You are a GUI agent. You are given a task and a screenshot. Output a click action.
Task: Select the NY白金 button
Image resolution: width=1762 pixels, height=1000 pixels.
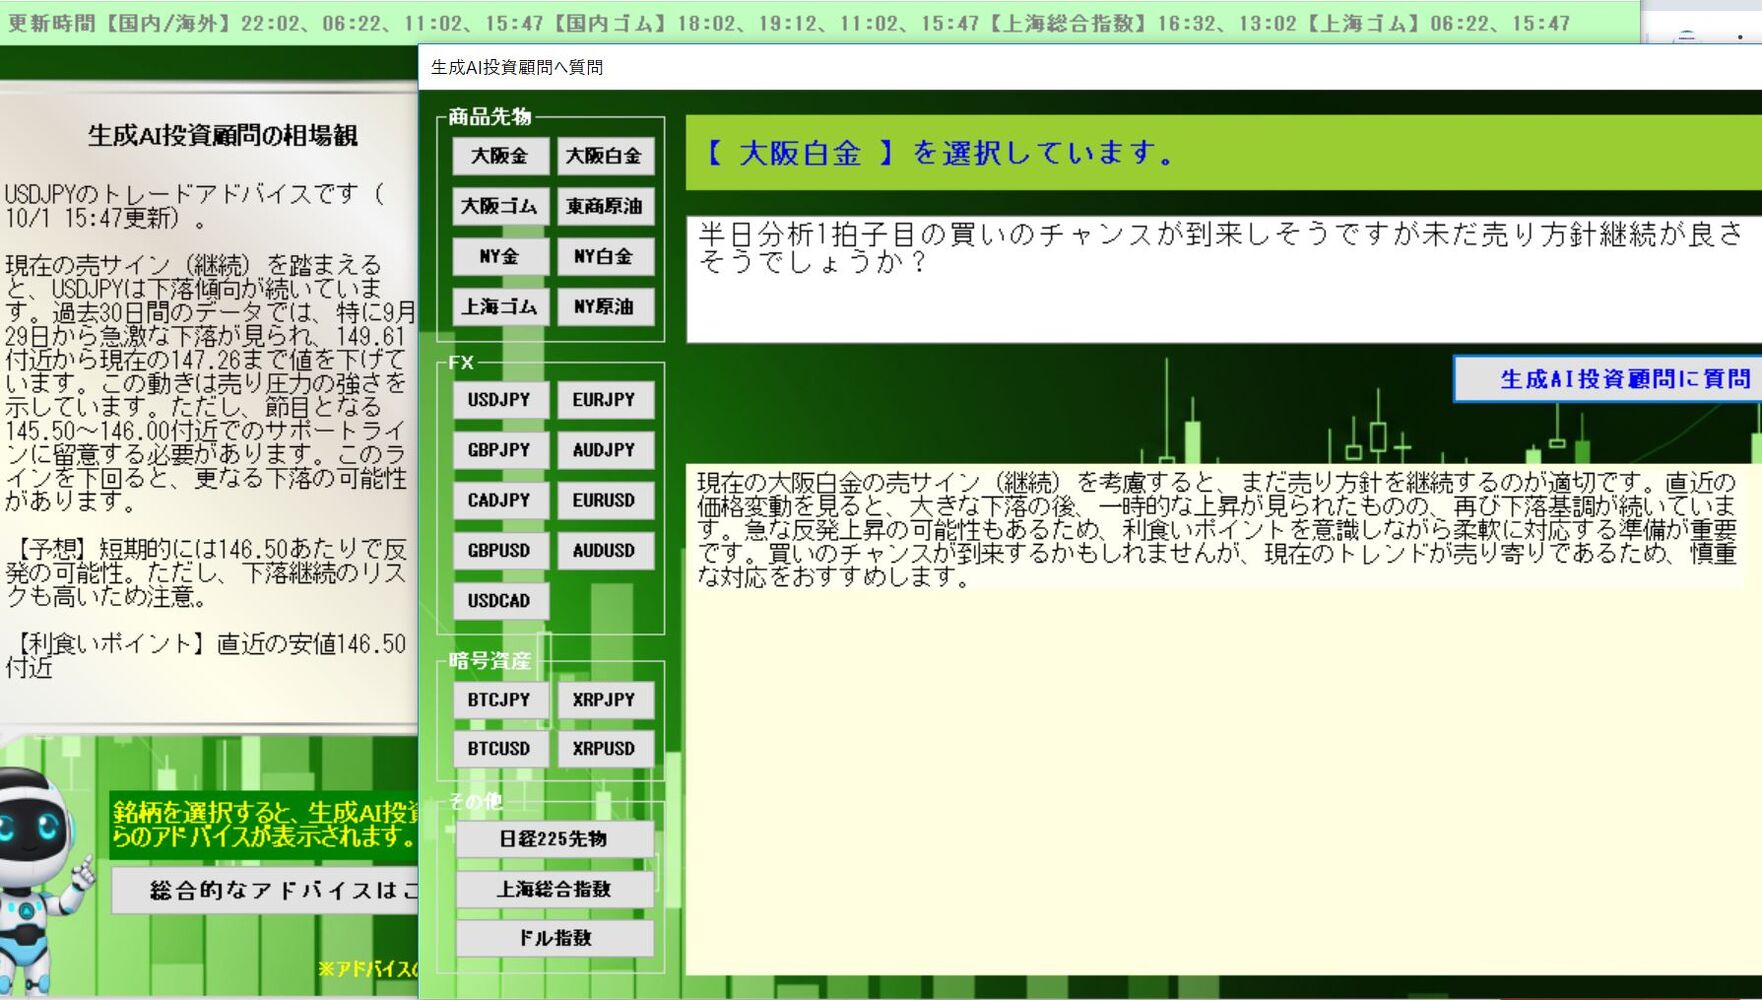point(604,256)
